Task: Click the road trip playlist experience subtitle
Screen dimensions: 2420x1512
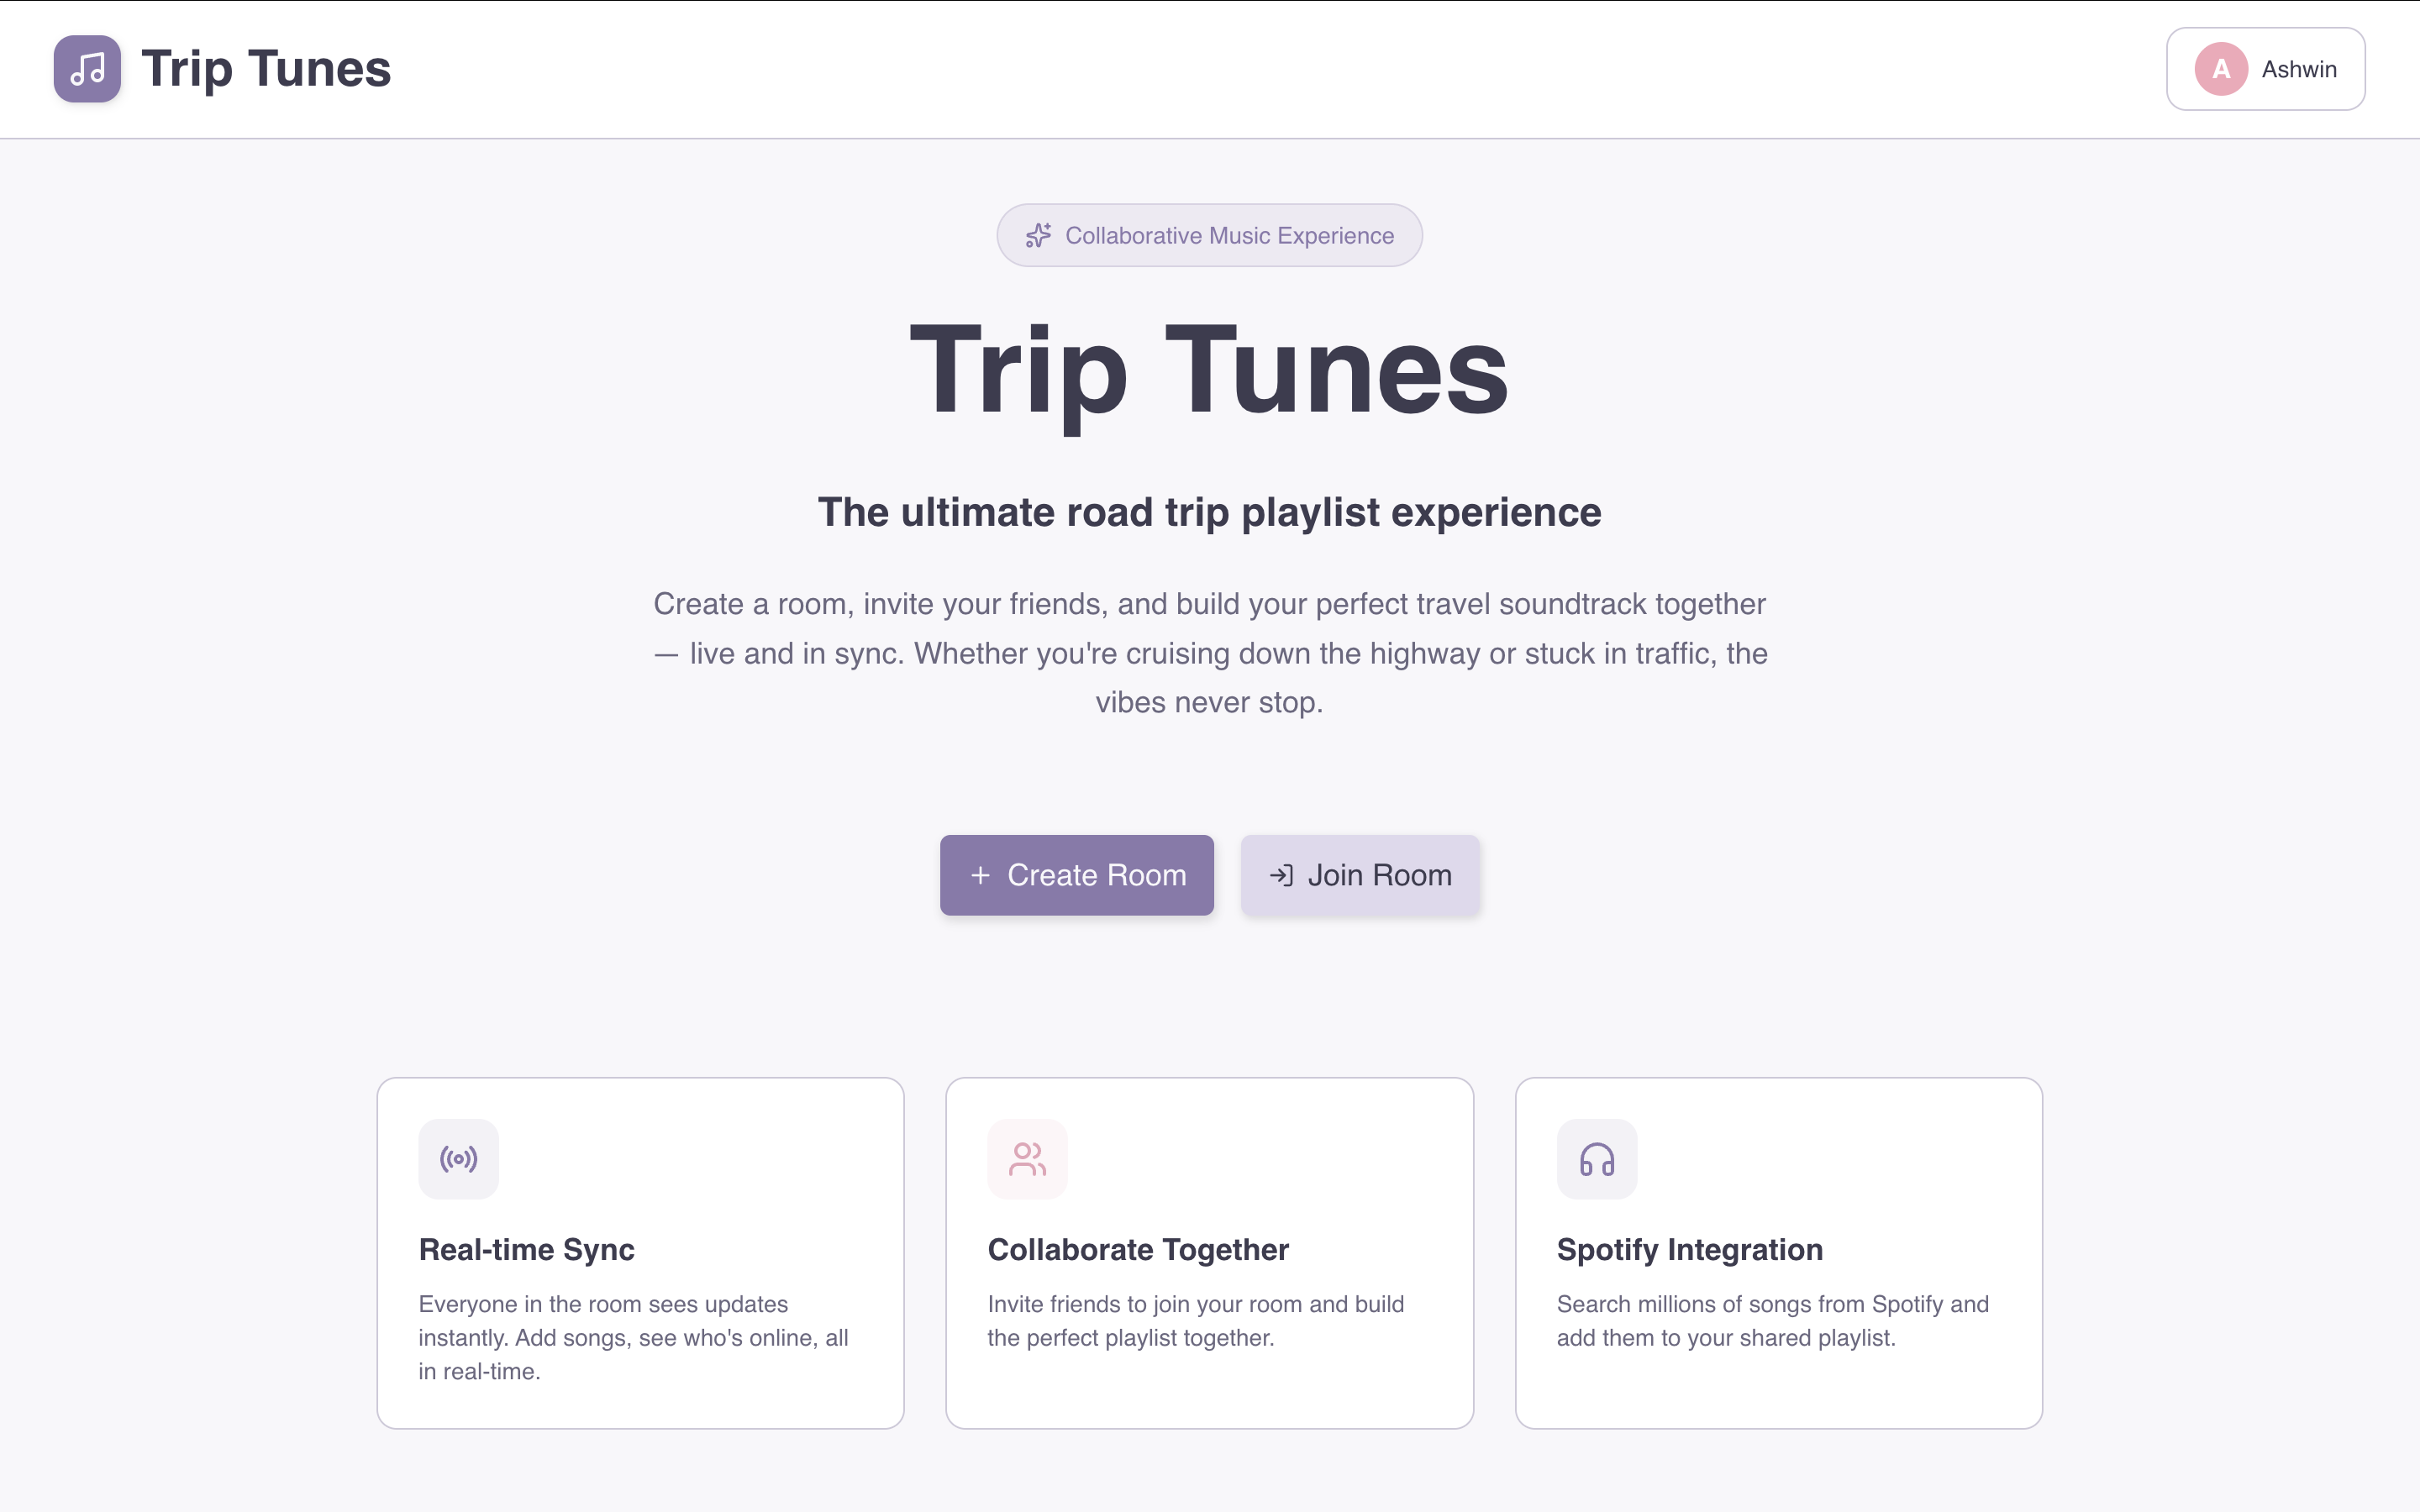Action: (1209, 512)
